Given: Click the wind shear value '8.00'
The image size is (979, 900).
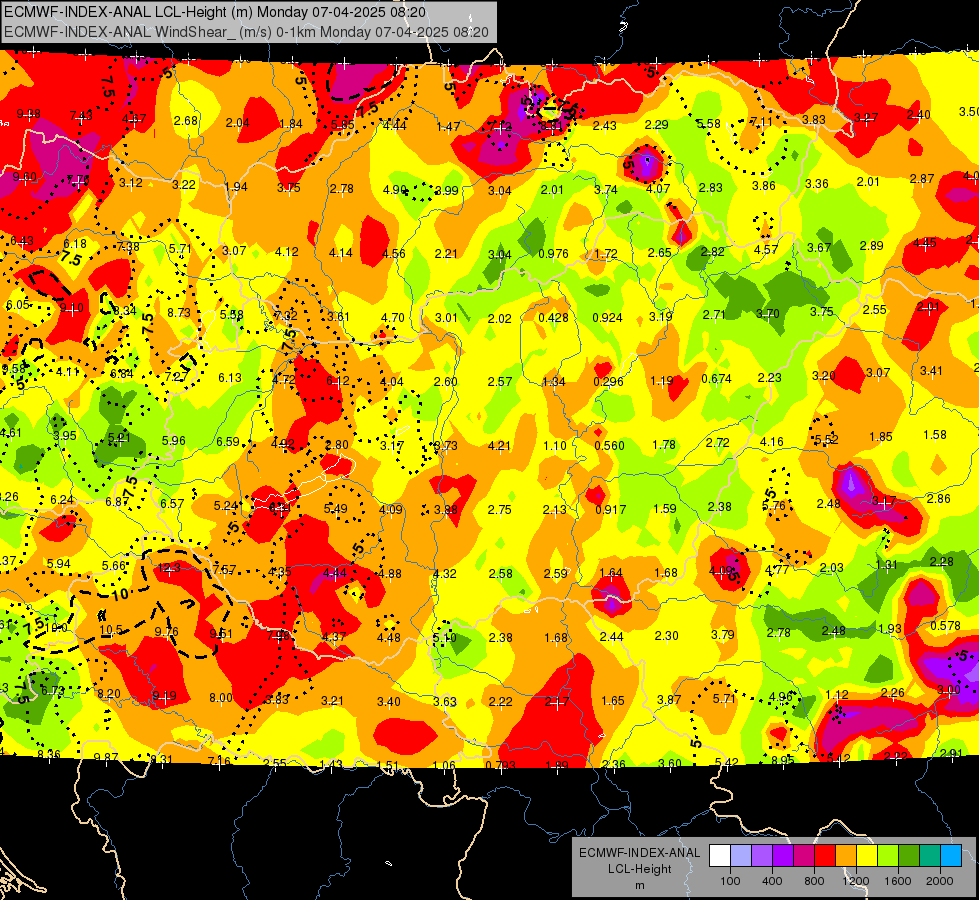Looking at the screenshot, I should pos(220,698).
